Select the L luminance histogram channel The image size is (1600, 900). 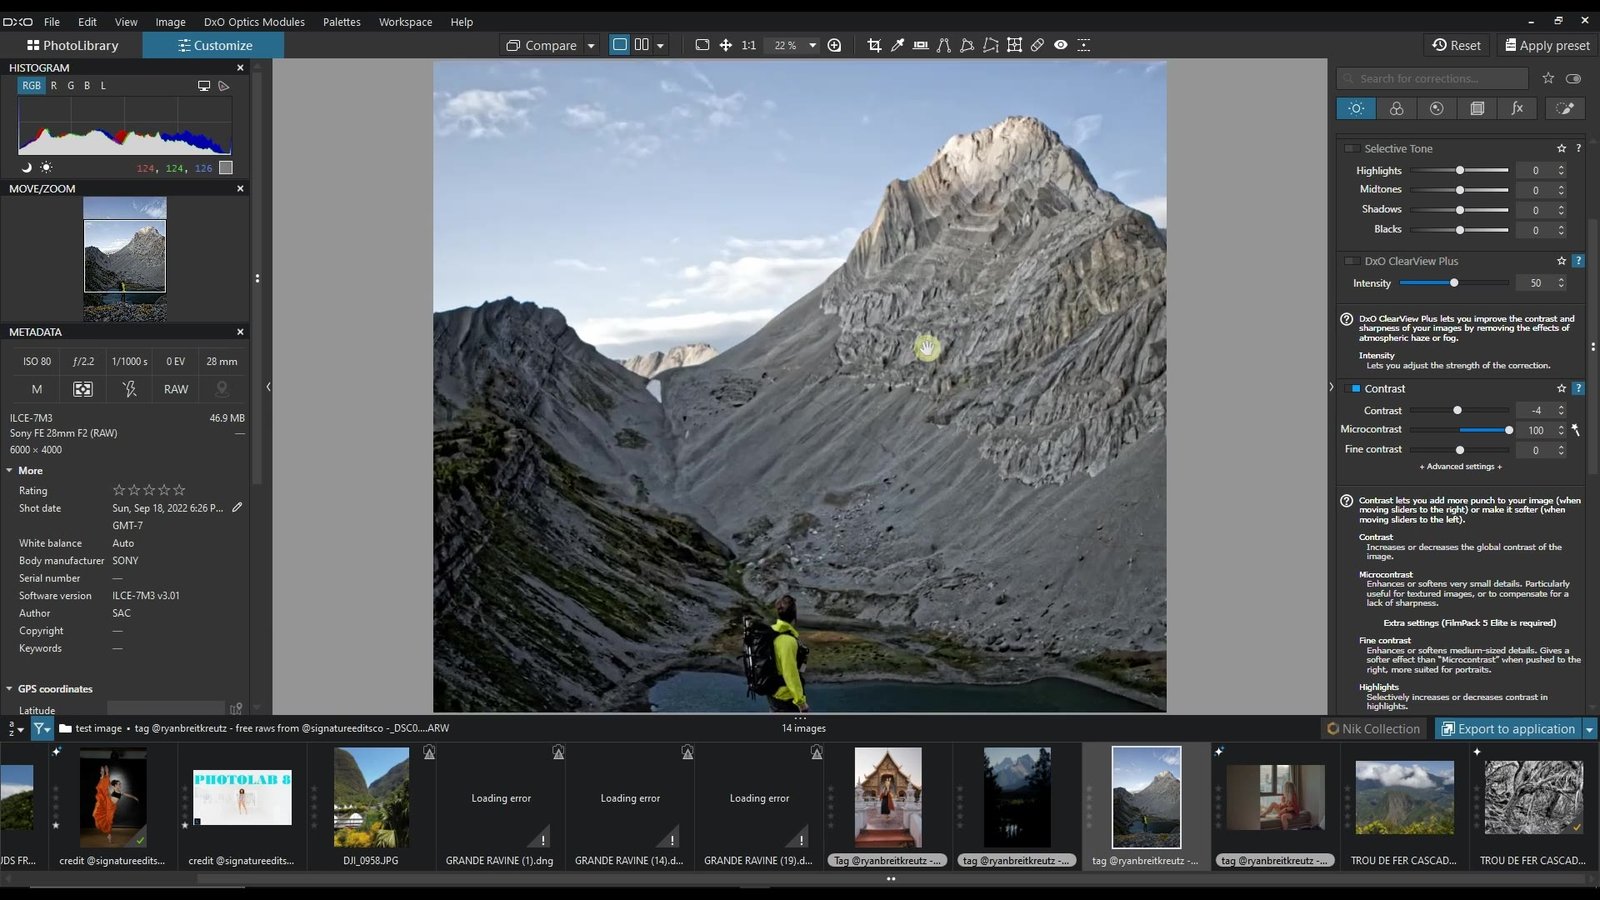coord(103,86)
